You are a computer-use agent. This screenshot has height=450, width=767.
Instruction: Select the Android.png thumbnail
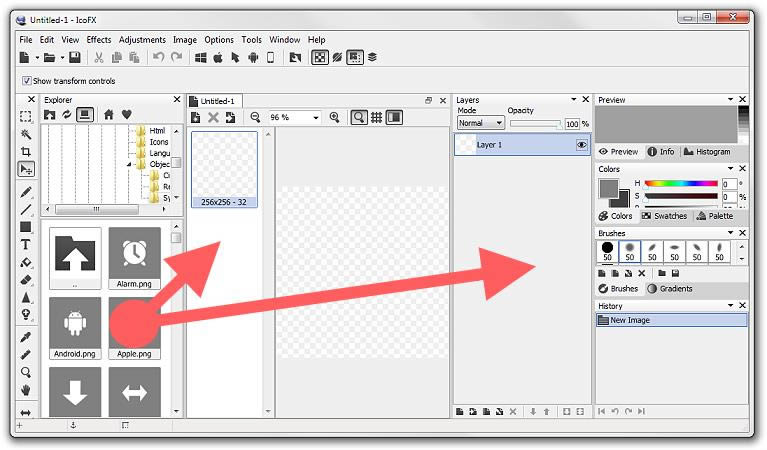[75, 328]
